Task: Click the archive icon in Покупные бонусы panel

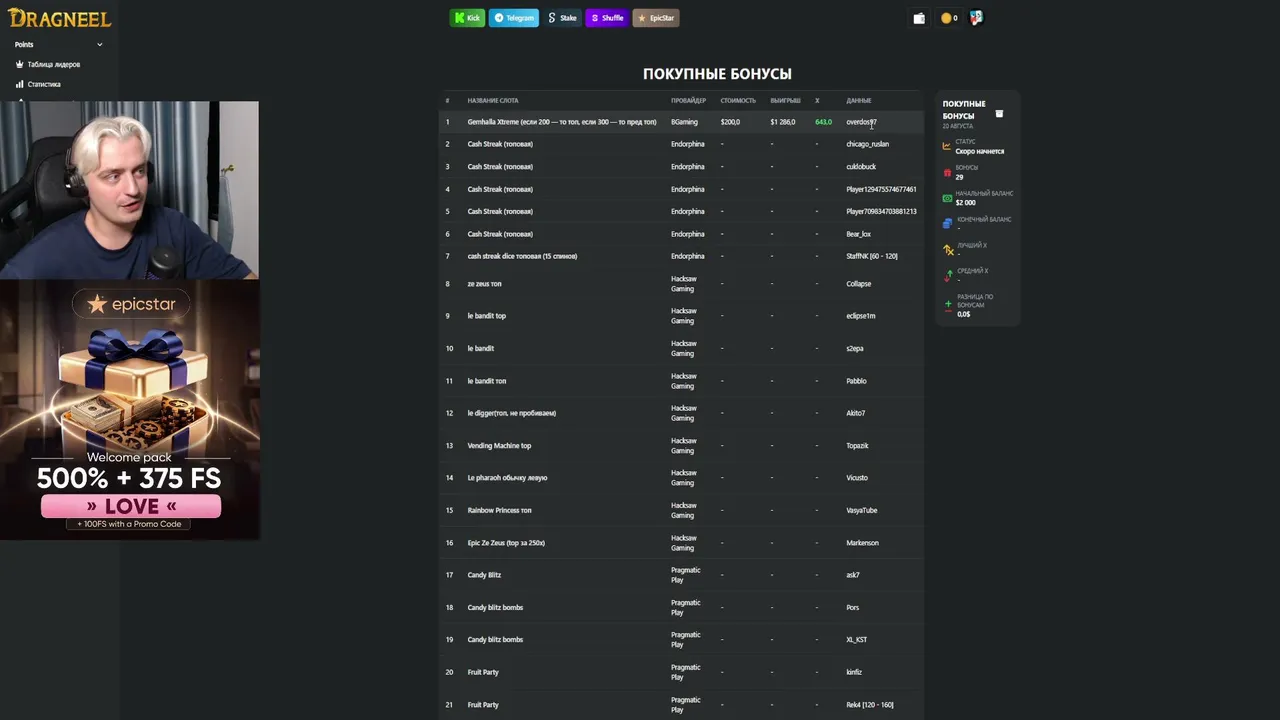Action: click(x=999, y=113)
